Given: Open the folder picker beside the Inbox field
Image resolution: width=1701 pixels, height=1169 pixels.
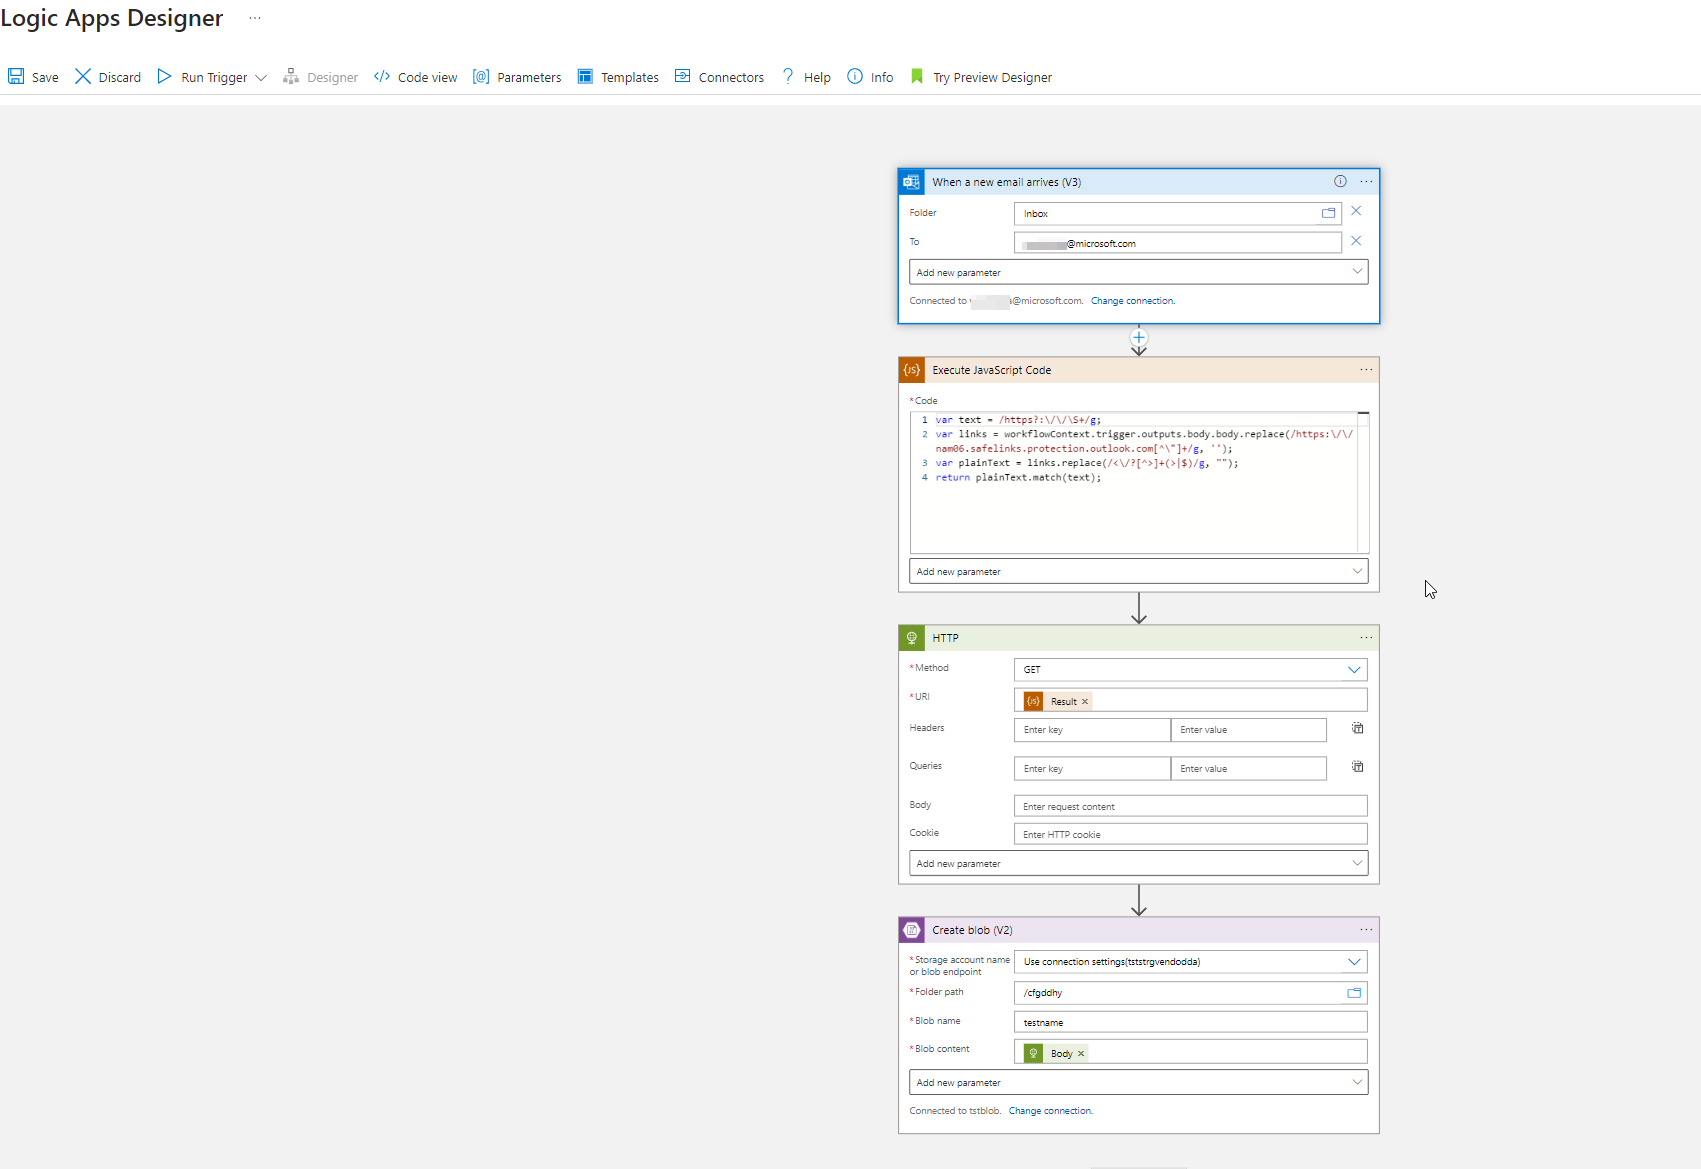Looking at the screenshot, I should pyautogui.click(x=1328, y=212).
